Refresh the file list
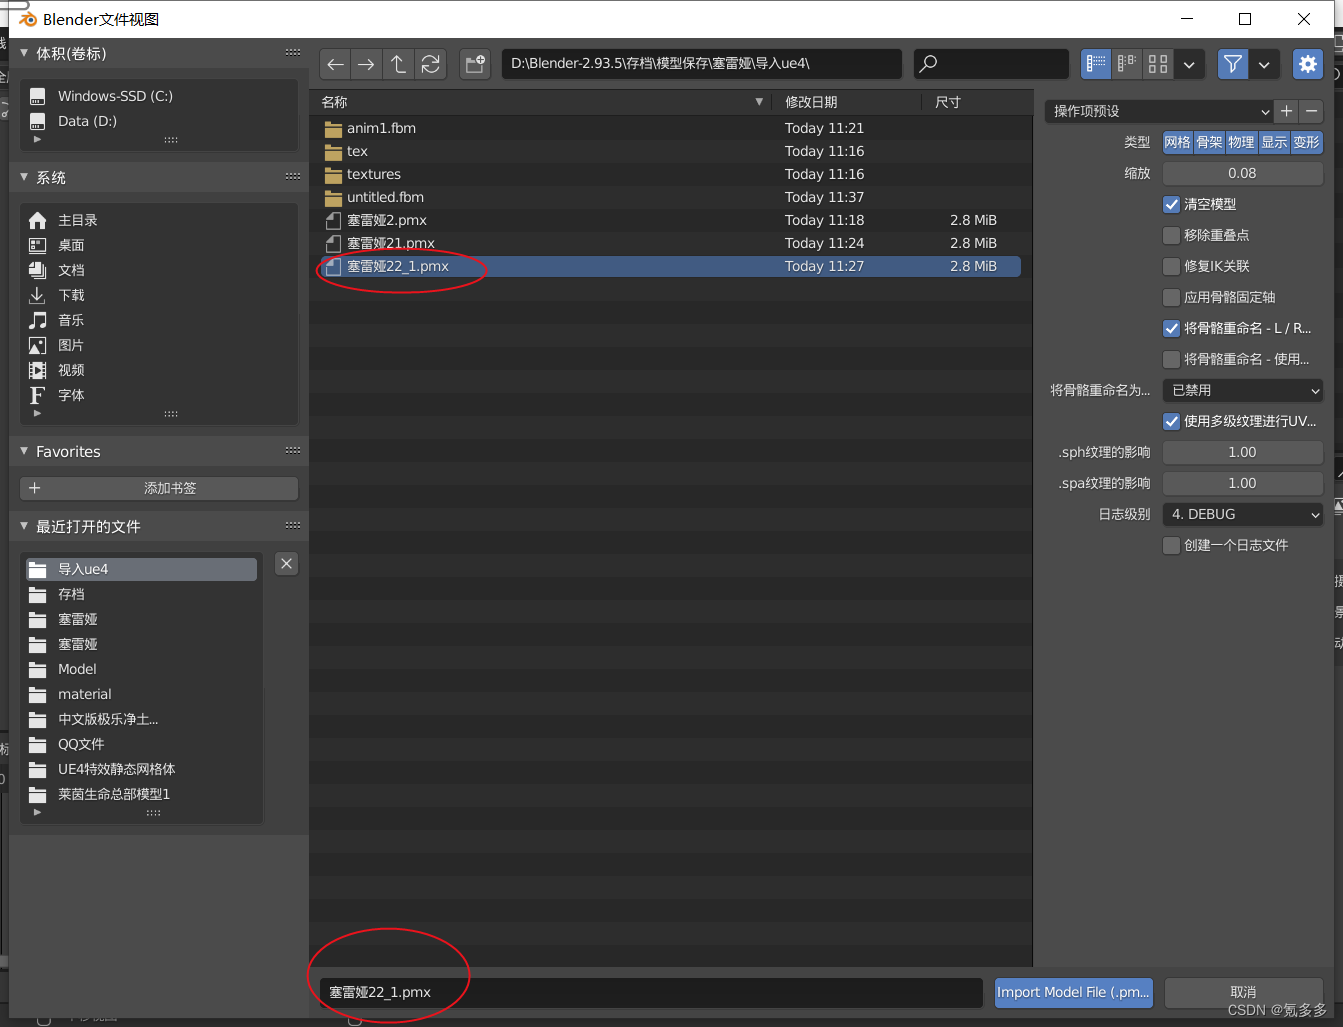 pyautogui.click(x=431, y=64)
